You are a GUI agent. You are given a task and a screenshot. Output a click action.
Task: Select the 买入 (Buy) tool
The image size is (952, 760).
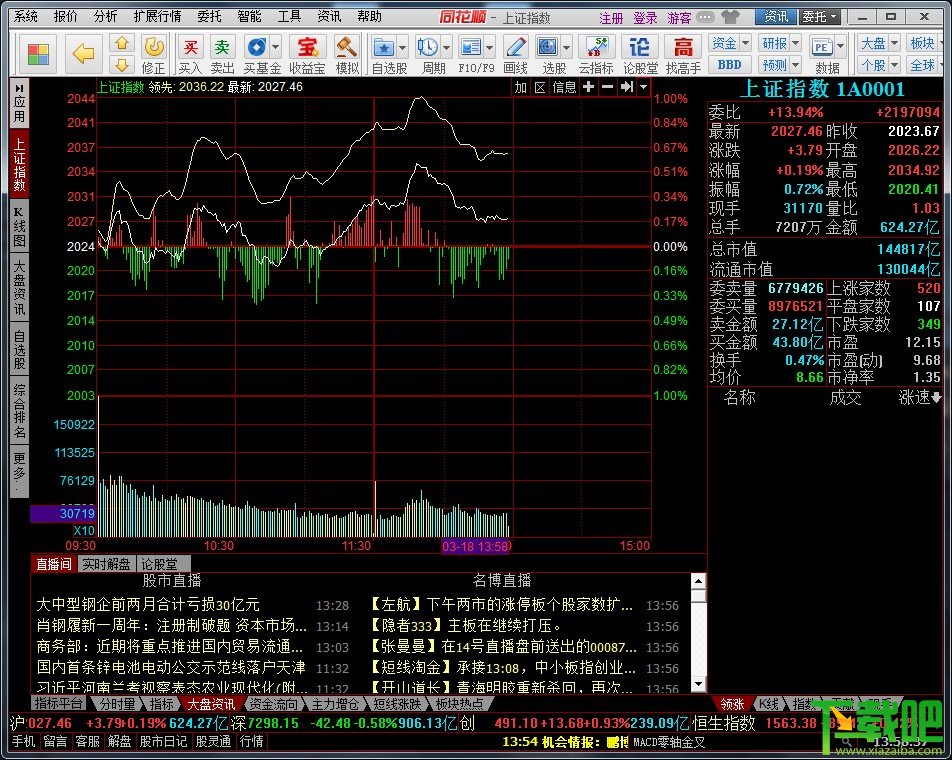point(193,48)
